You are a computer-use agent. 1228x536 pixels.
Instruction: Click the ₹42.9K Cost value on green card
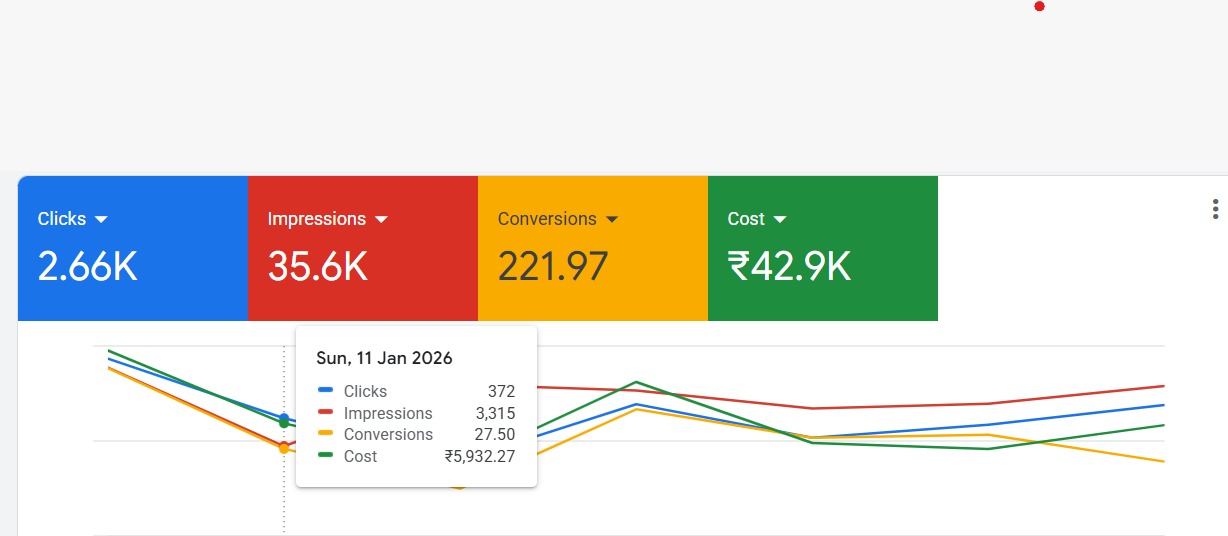pos(789,267)
